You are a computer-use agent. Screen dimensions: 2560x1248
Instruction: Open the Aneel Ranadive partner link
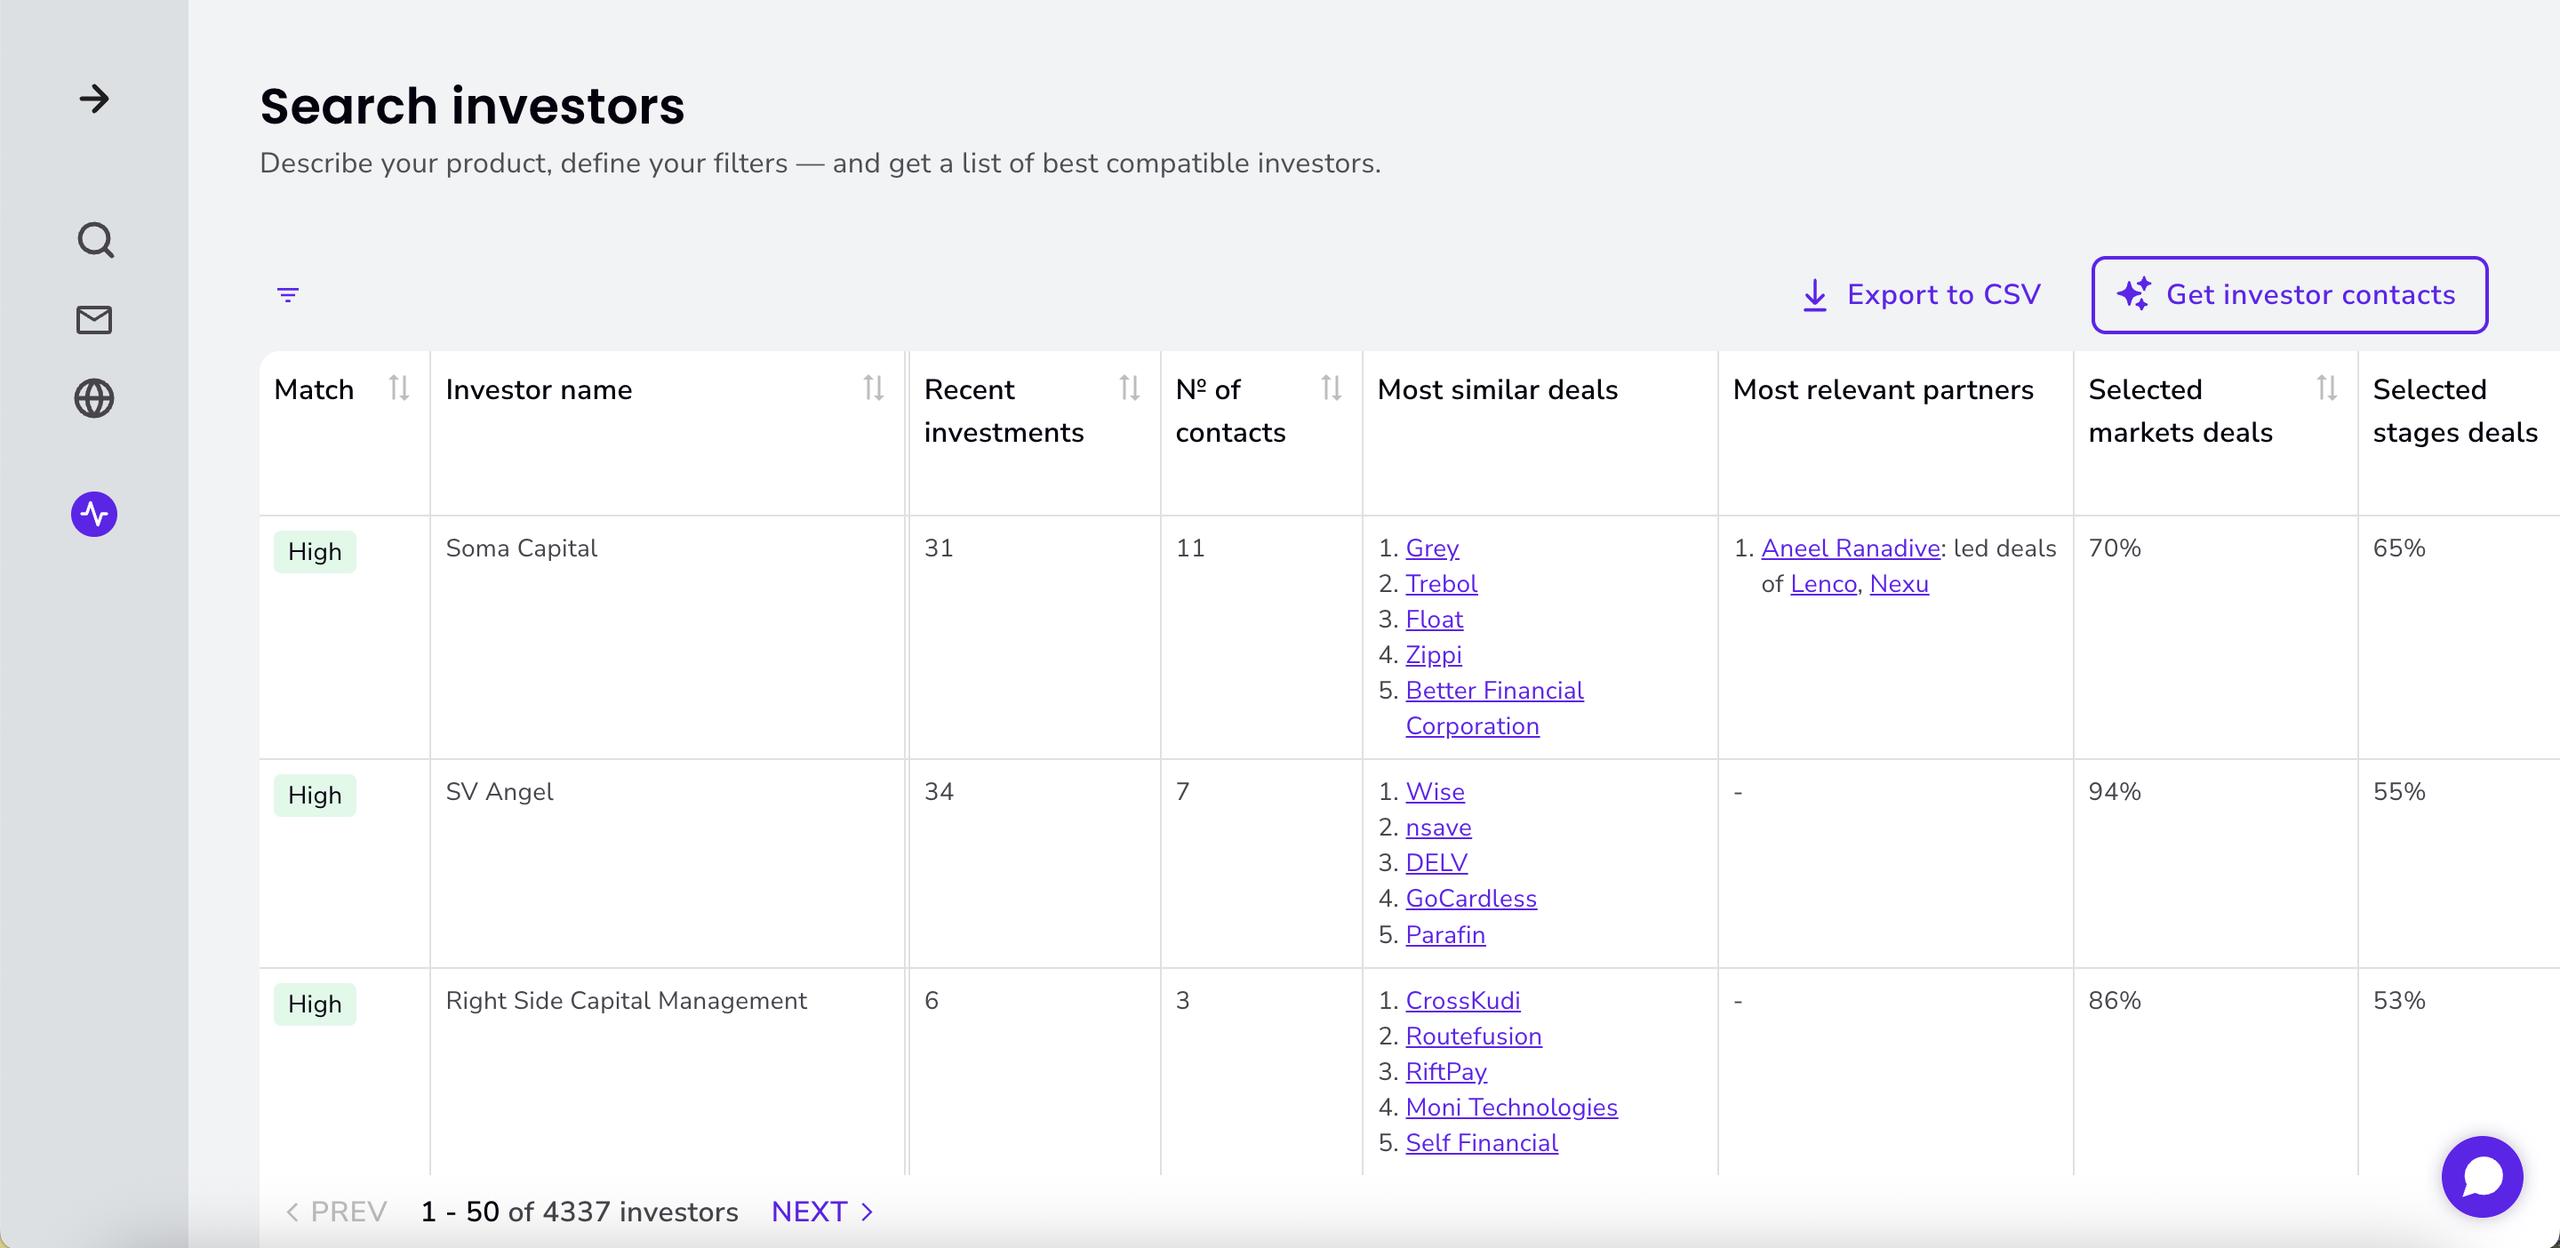coord(1850,548)
